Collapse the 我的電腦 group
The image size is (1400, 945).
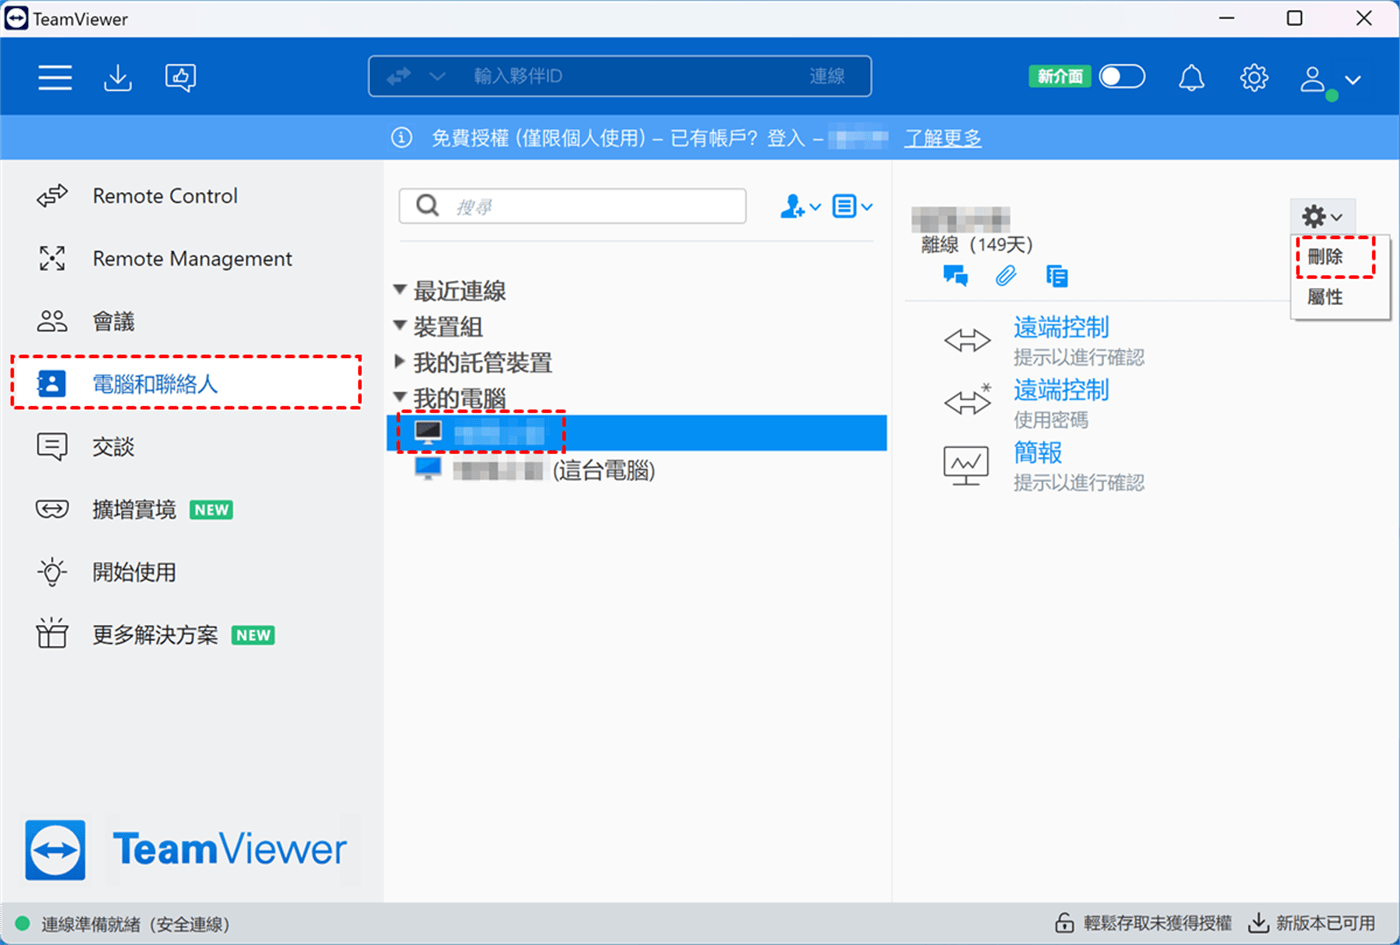(x=400, y=397)
